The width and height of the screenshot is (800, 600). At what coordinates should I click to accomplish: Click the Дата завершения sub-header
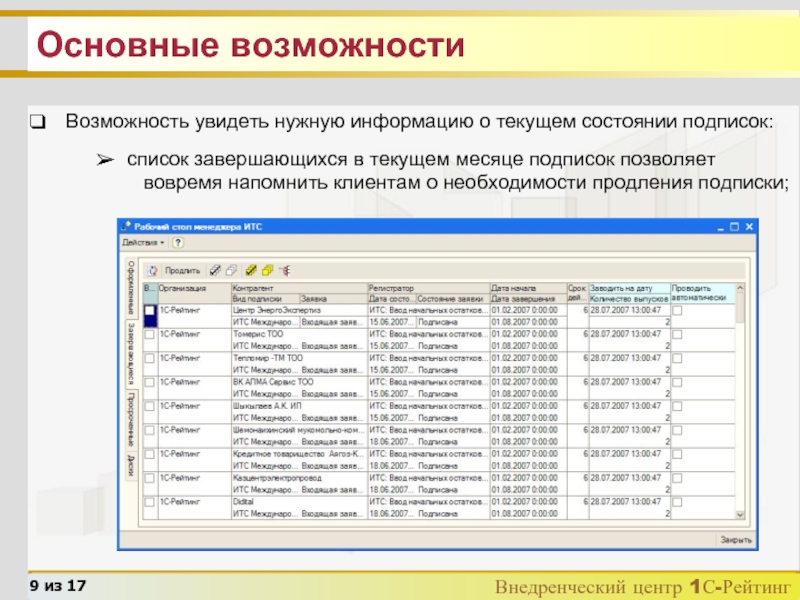(x=528, y=299)
